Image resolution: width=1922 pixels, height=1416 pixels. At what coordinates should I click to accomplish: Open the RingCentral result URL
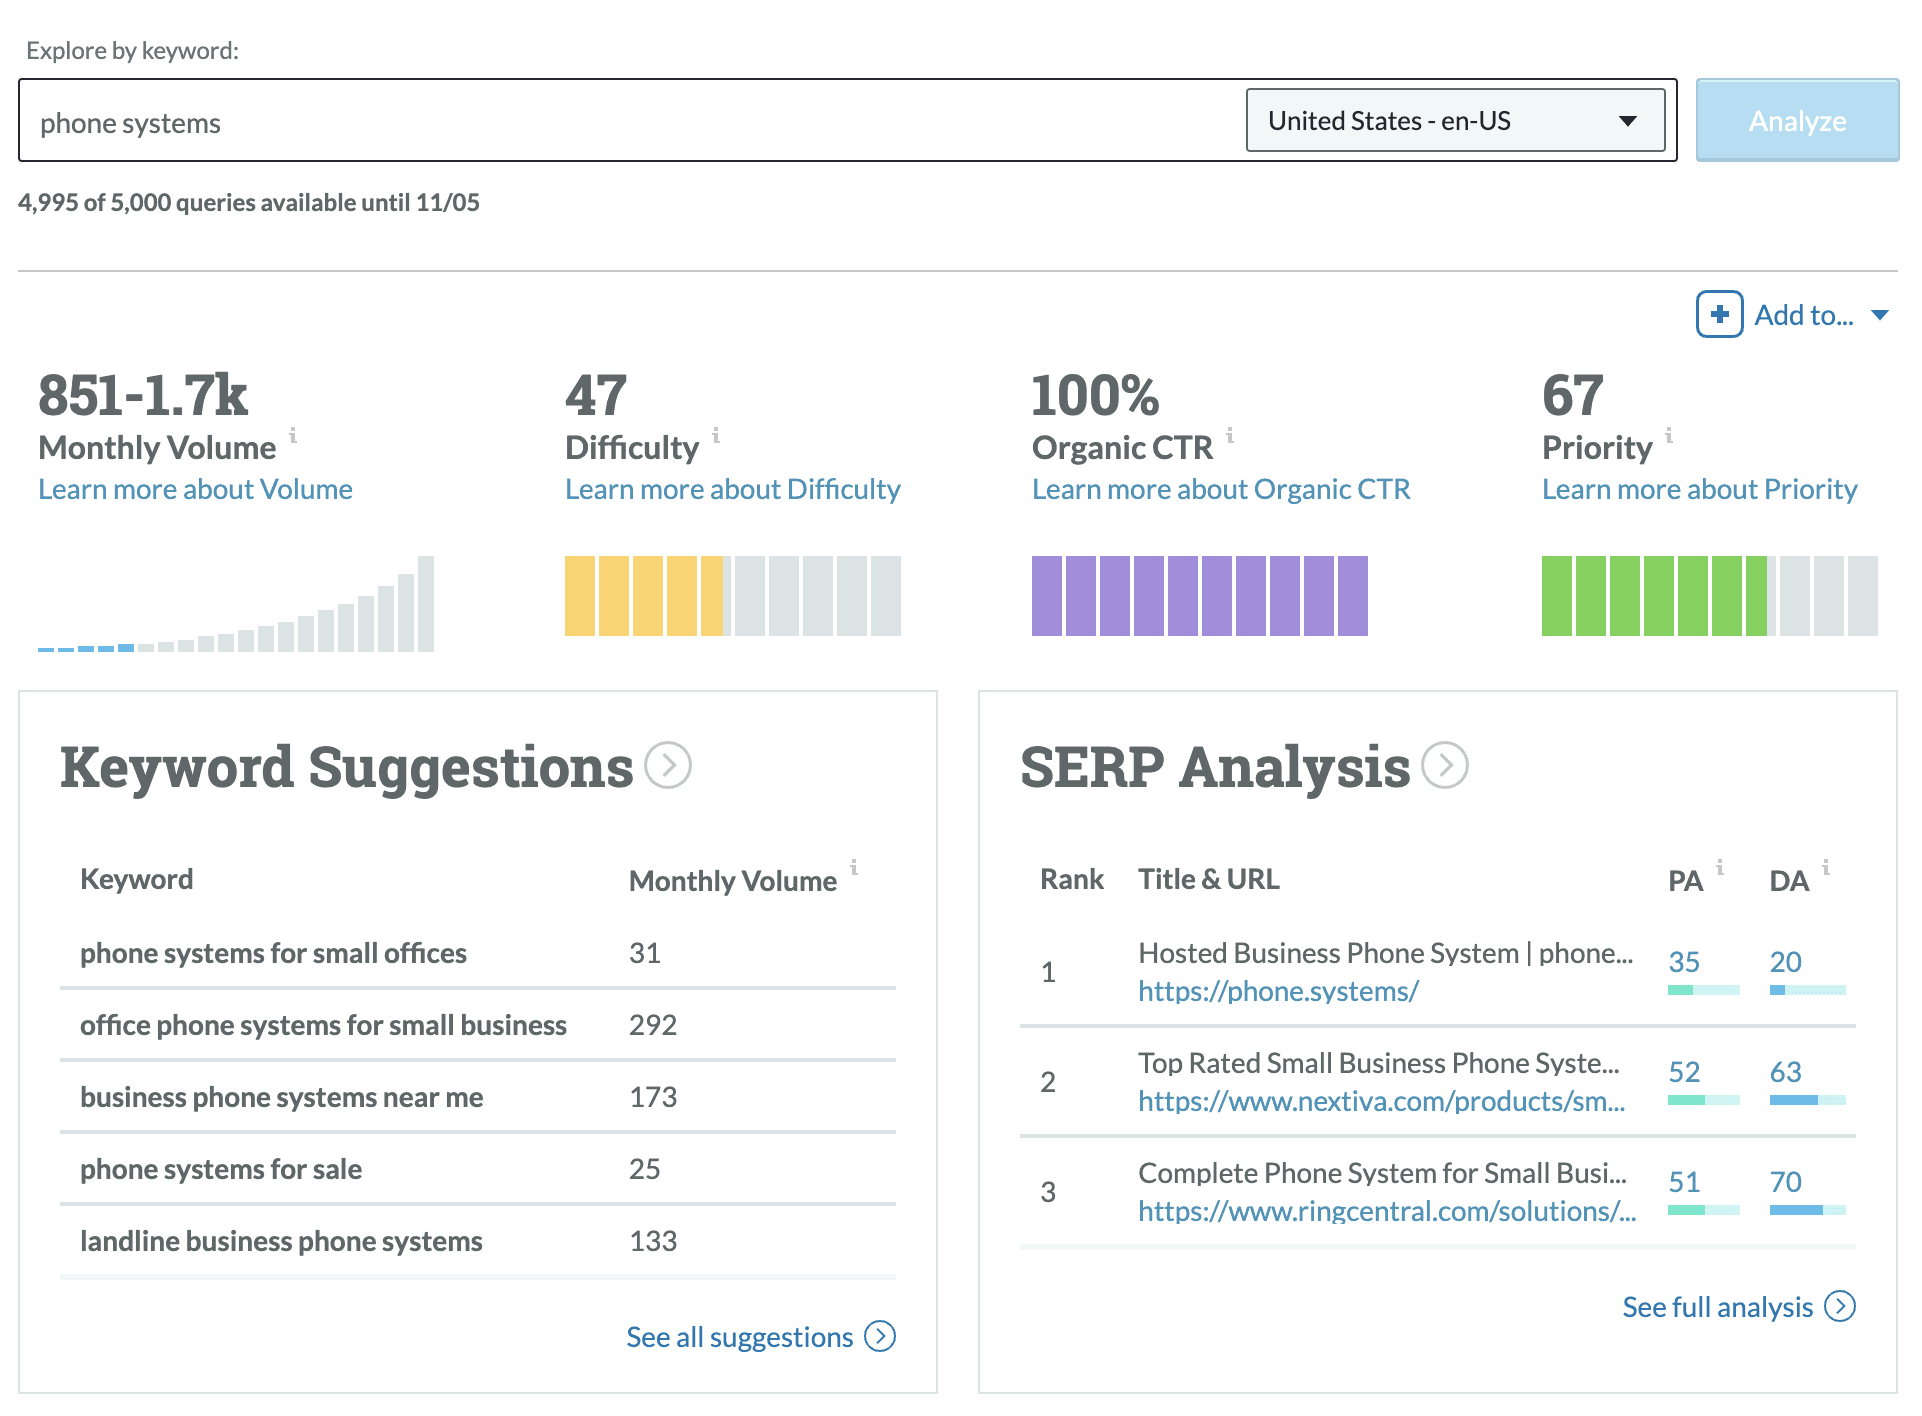[1387, 1211]
